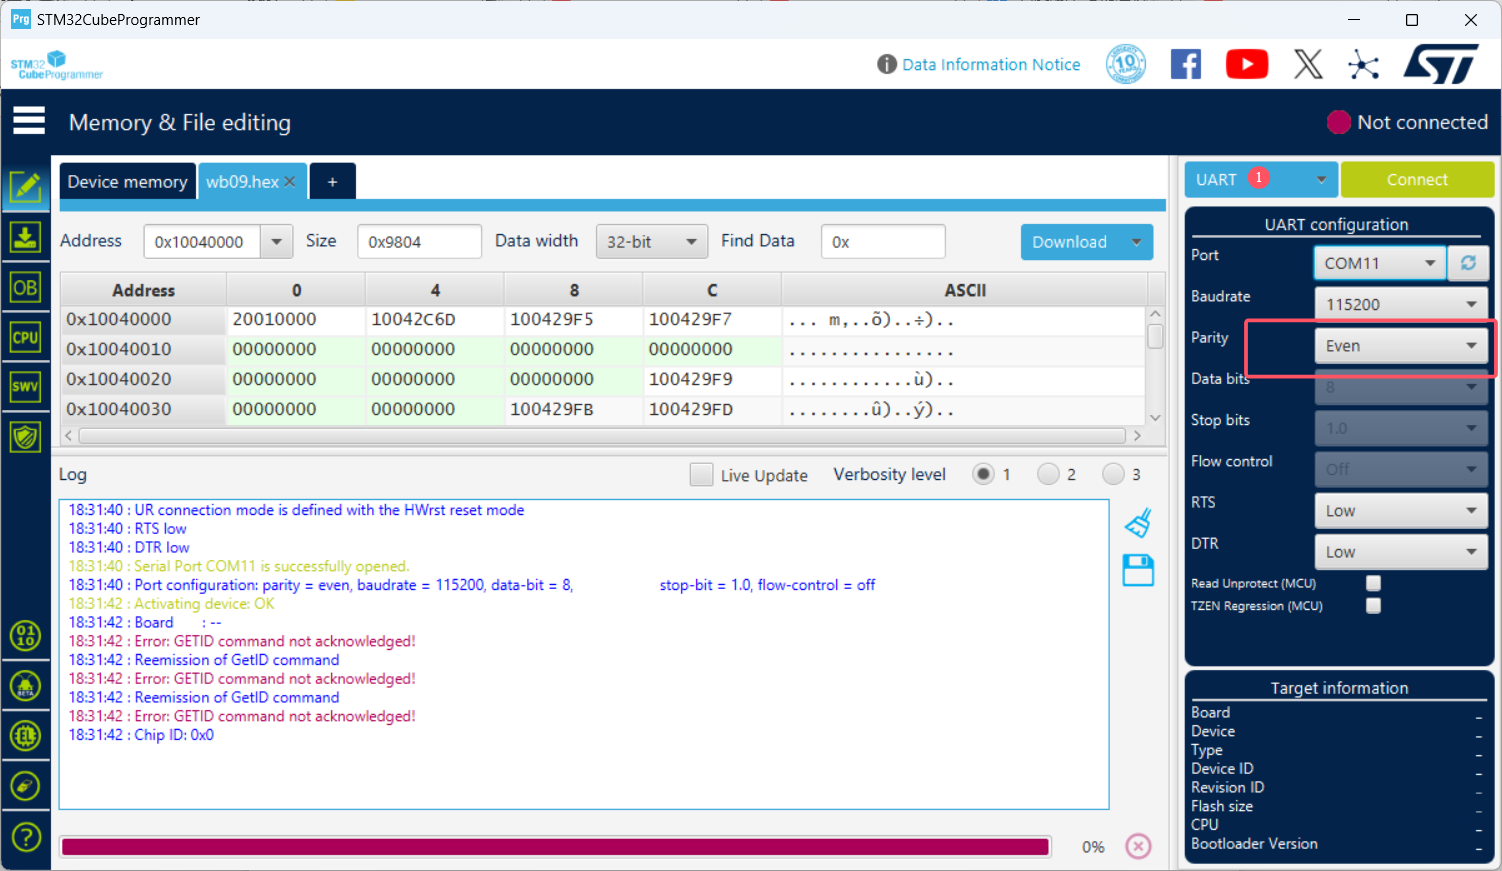The height and width of the screenshot is (871, 1502).
Task: Open the beta feature sidebar icon
Action: pyautogui.click(x=25, y=686)
